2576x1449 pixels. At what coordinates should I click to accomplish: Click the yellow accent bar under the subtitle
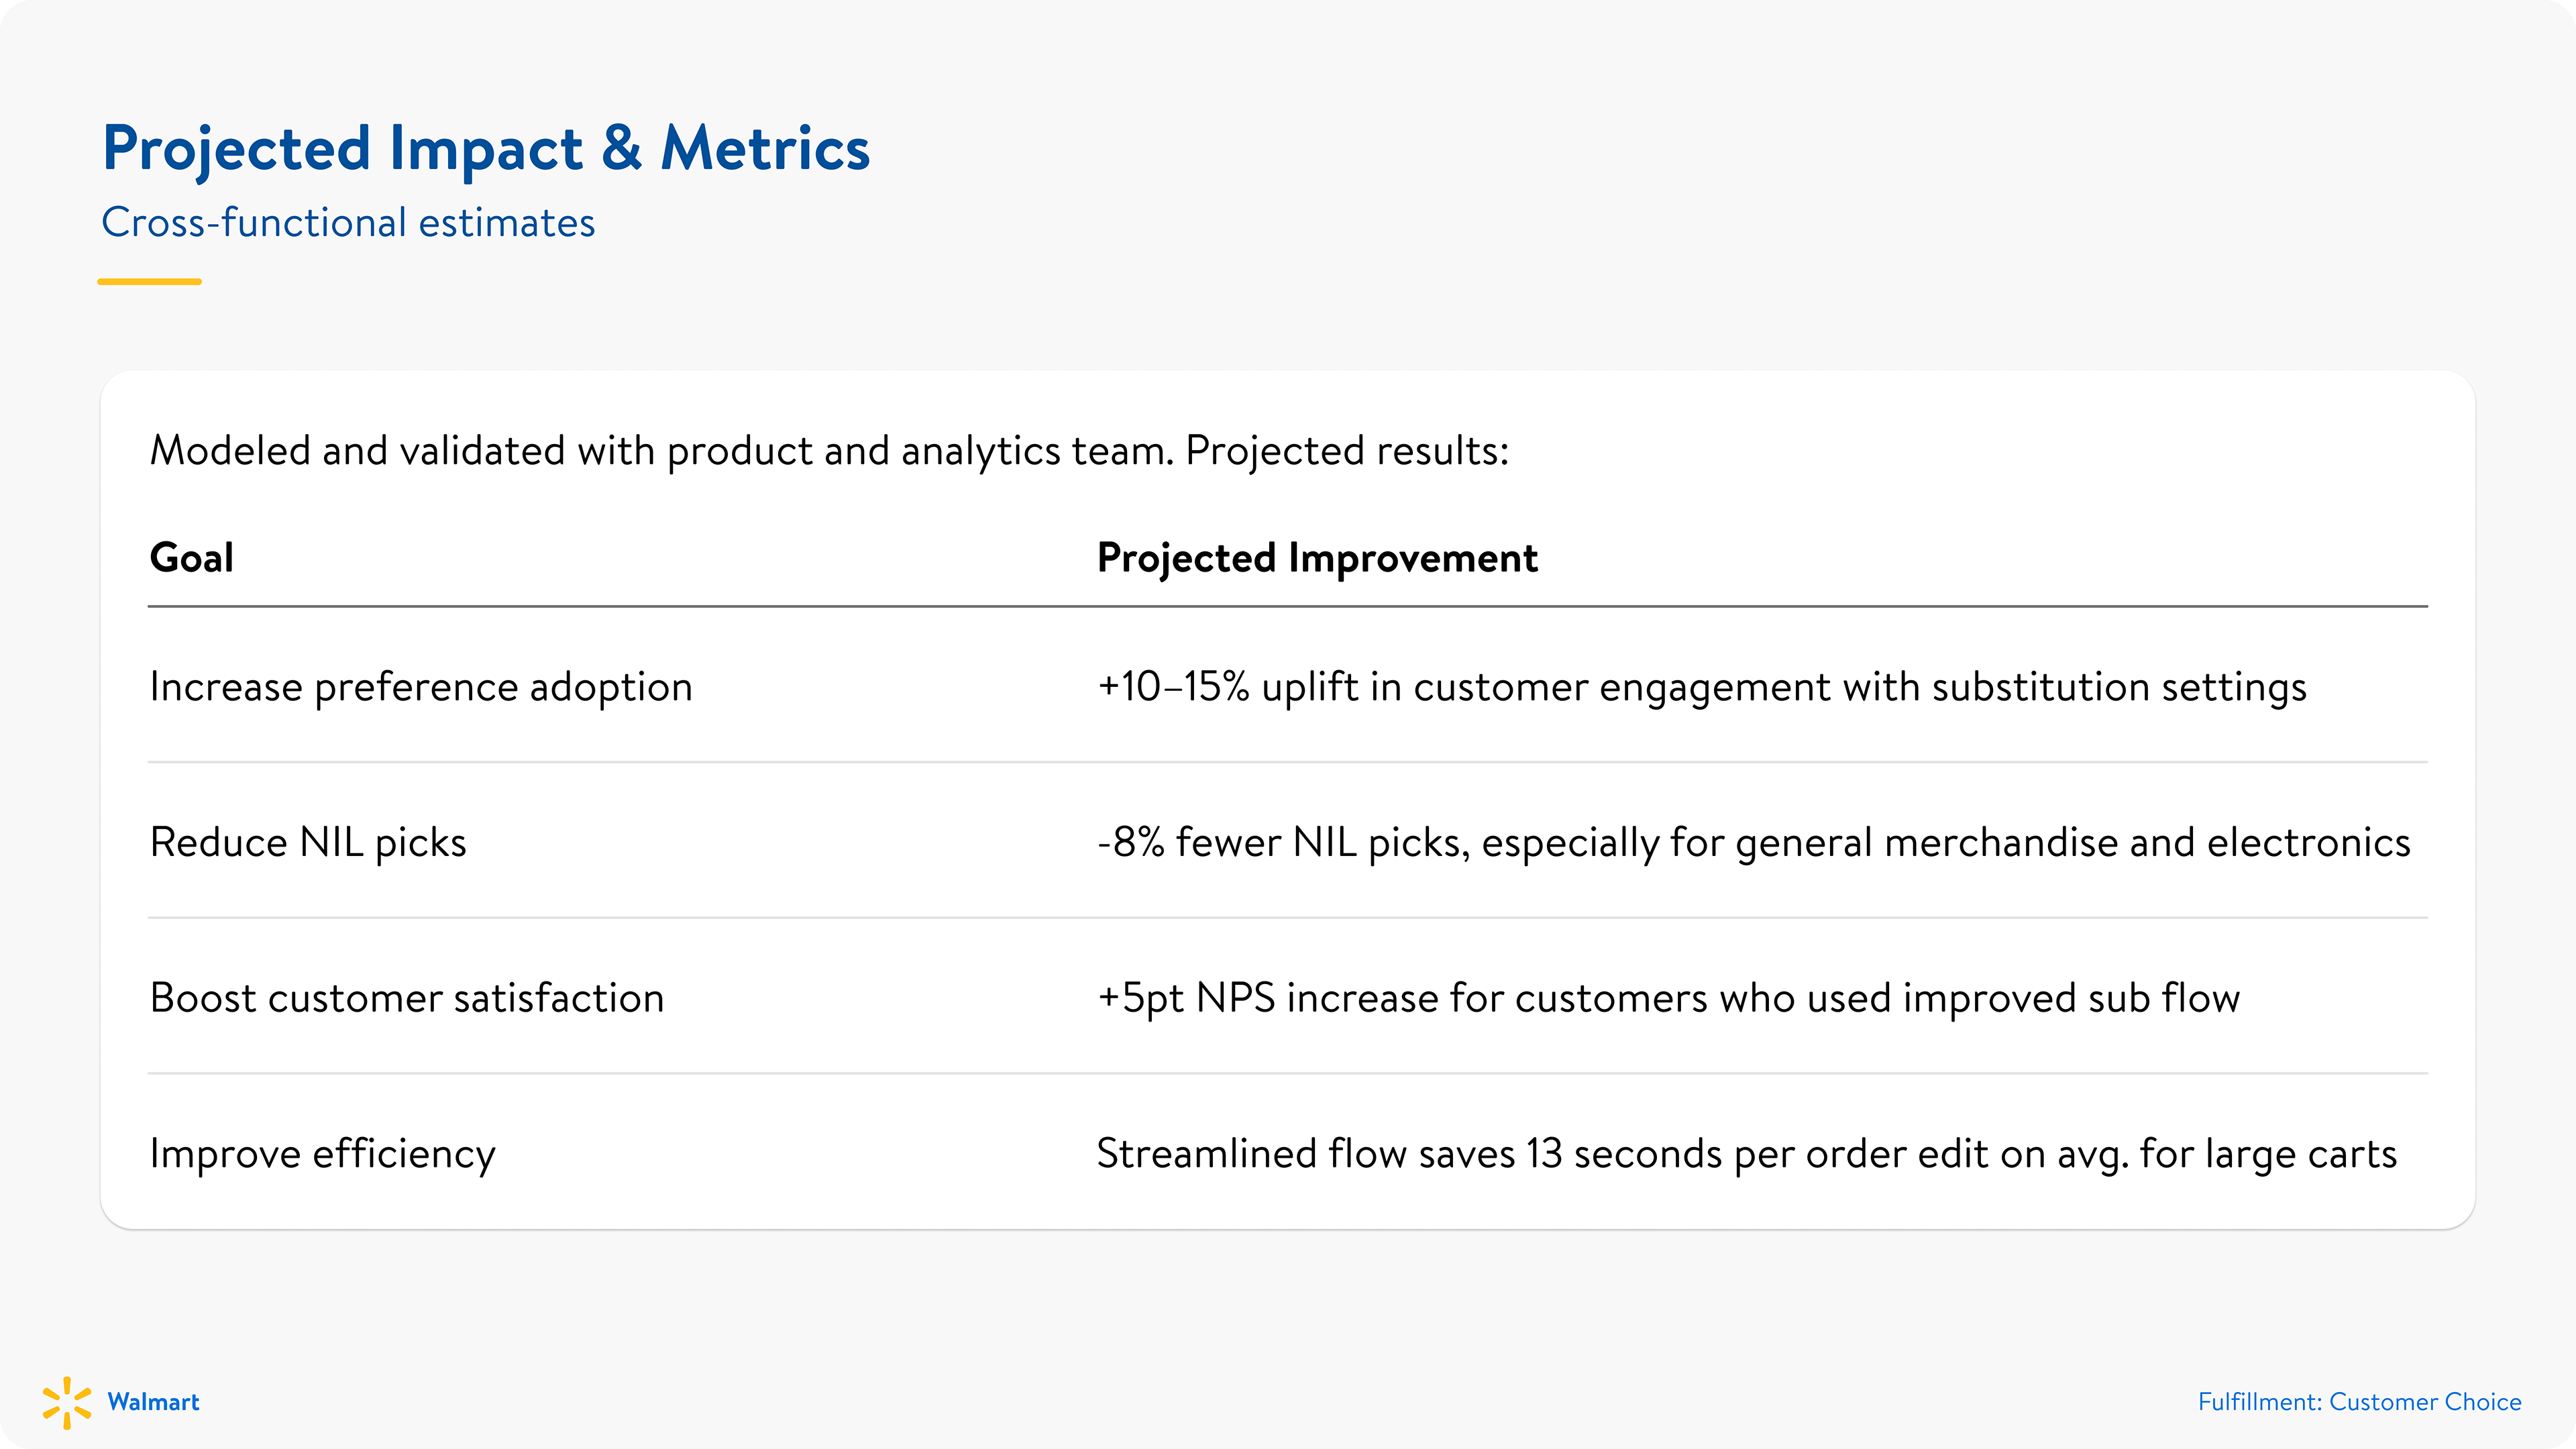click(x=149, y=282)
